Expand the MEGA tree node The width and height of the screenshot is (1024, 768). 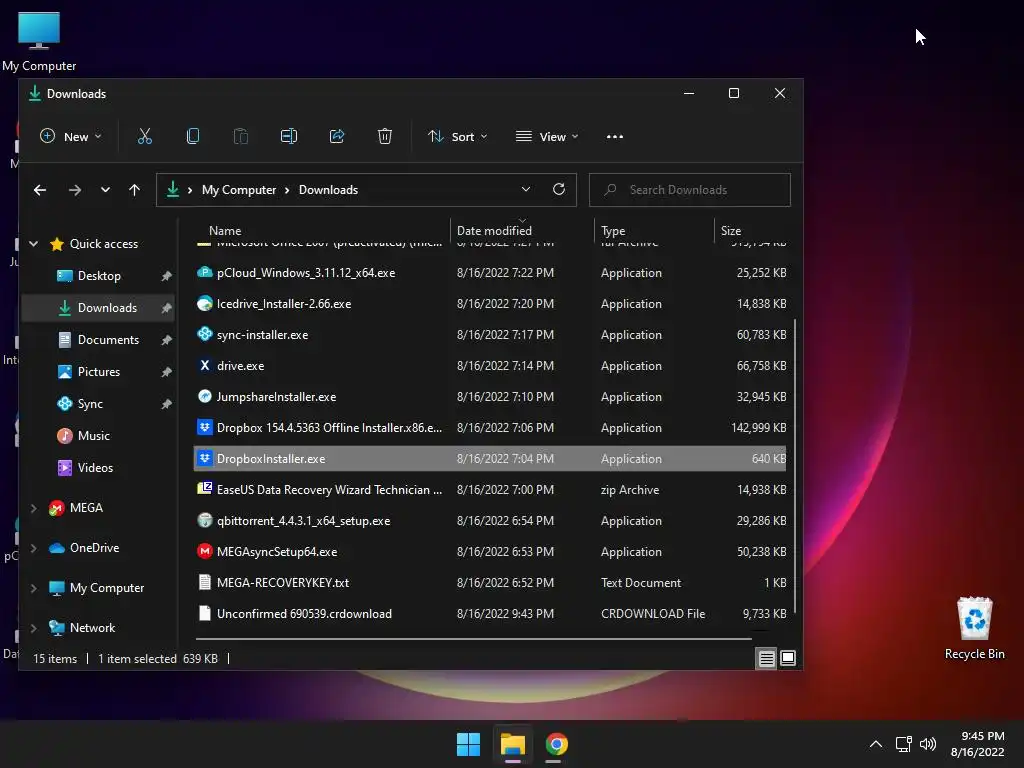coord(33,507)
